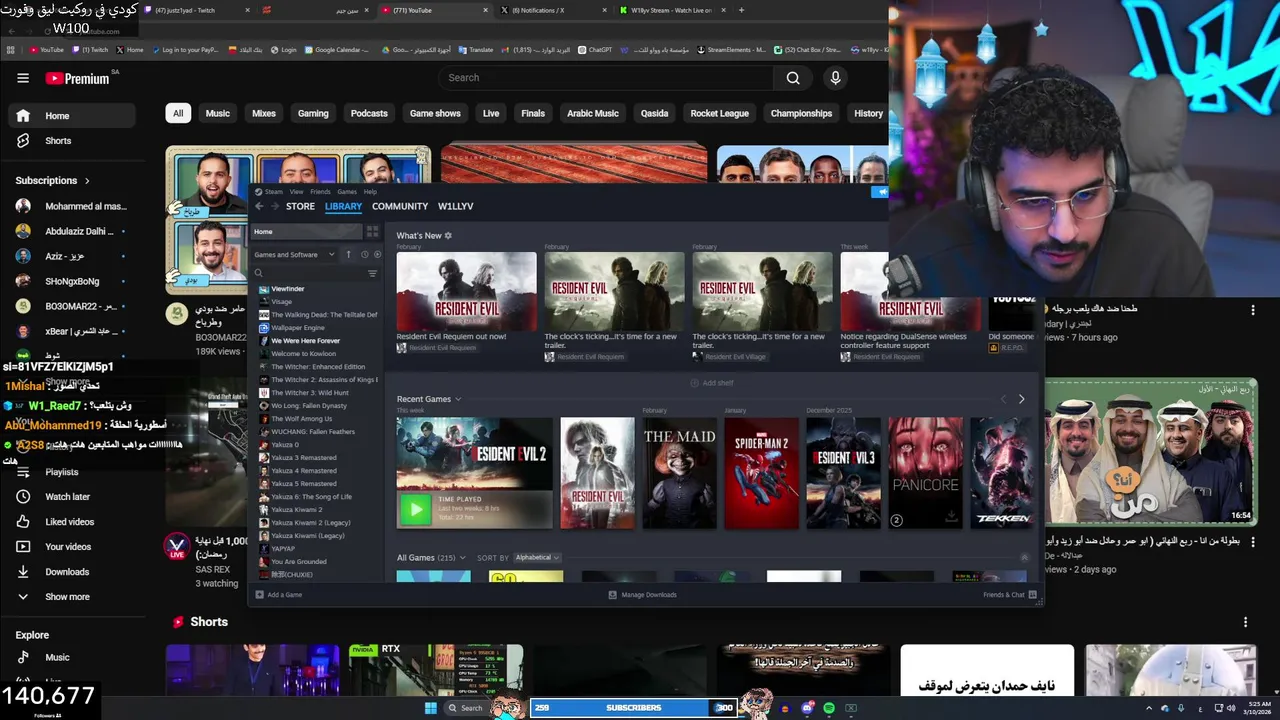Click the sort-ascending arrow beside Games and Software
1280x720 pixels.
tap(349, 255)
